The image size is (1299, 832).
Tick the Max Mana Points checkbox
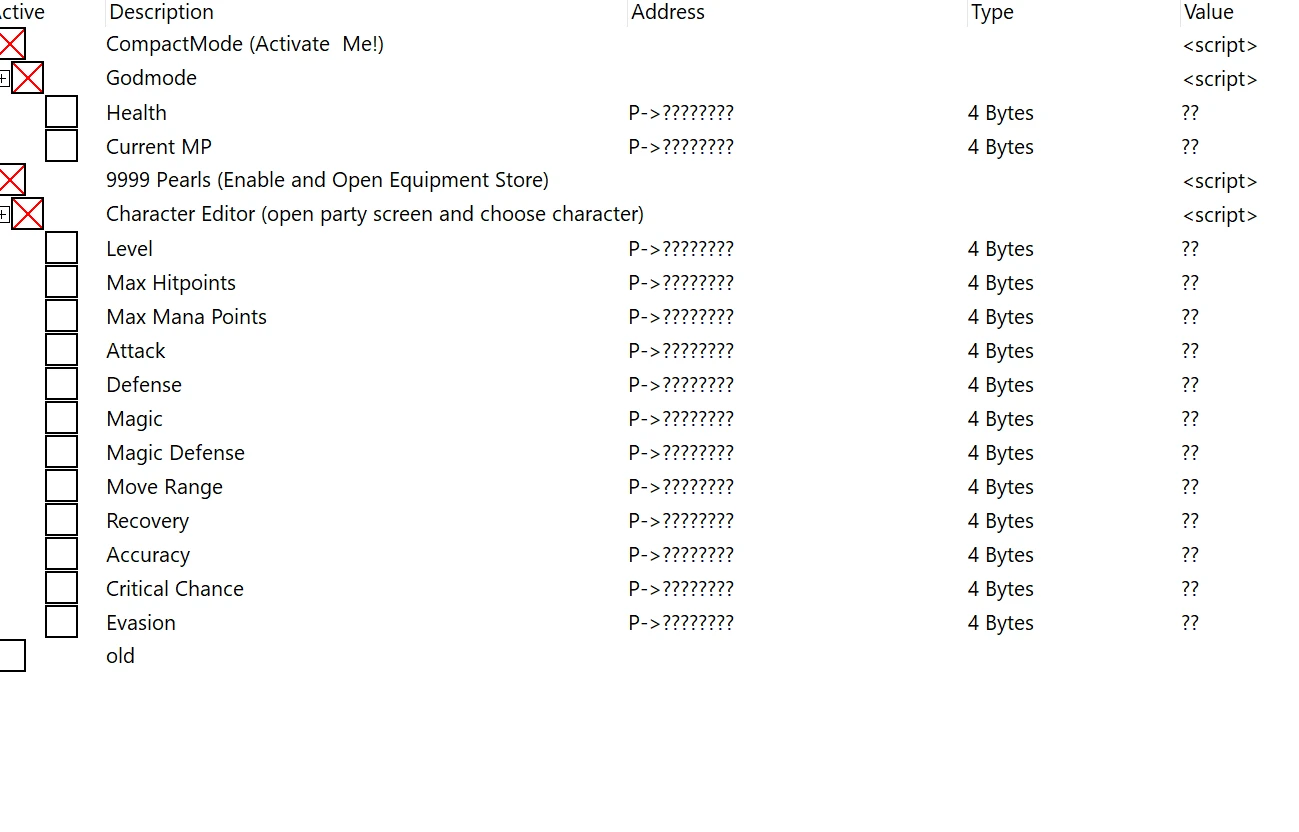point(61,316)
